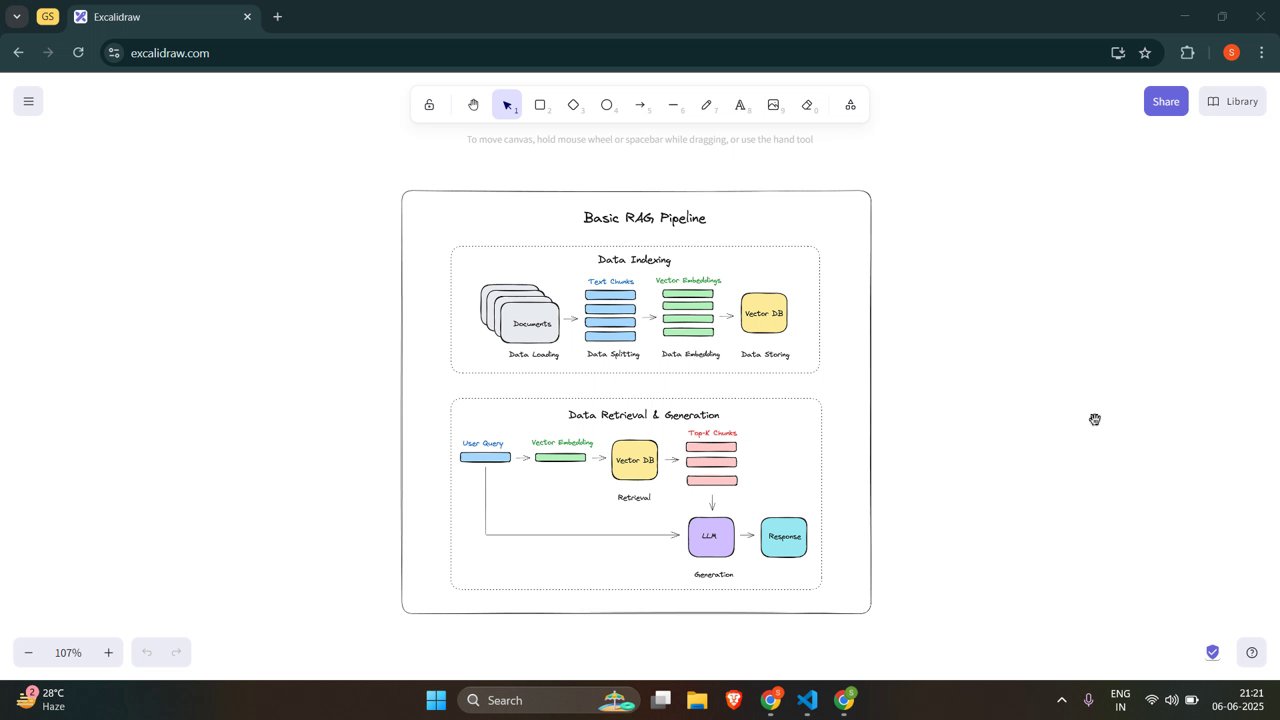Screen dimensions: 1280x720
Task: Select the Insert image tool
Action: [774, 105]
